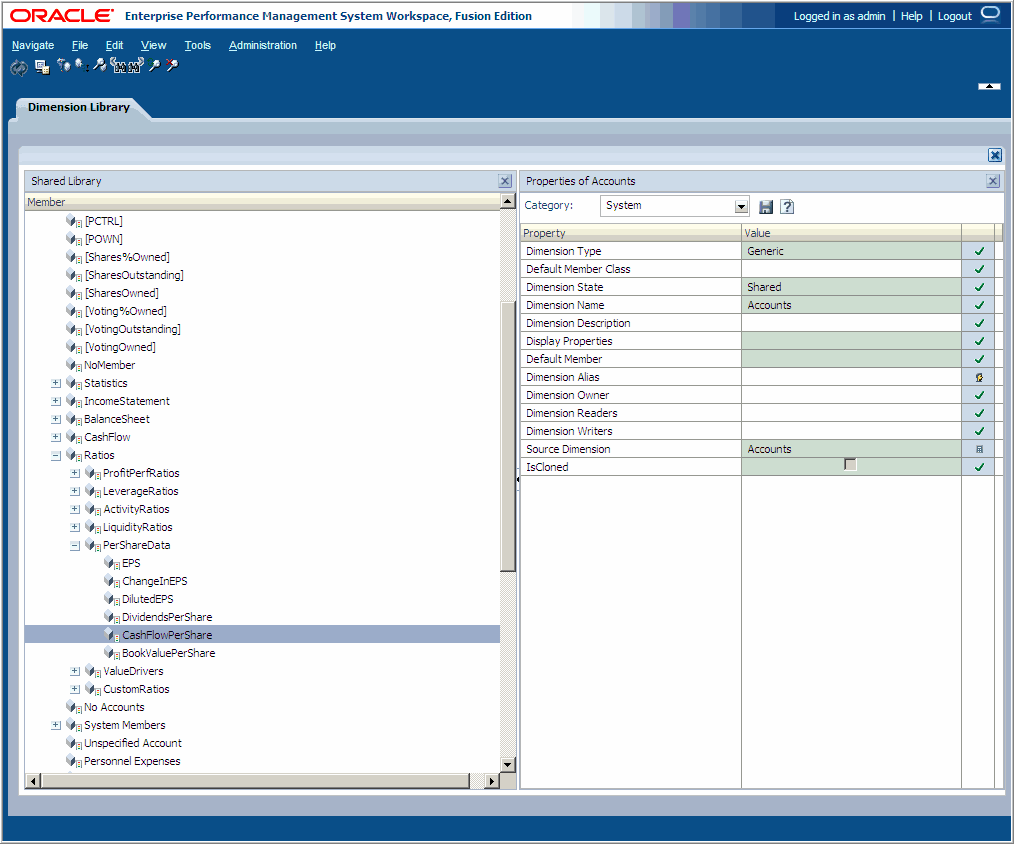This screenshot has width=1014, height=844.
Task: Click the status icon in Dimension Alias row
Action: point(979,378)
